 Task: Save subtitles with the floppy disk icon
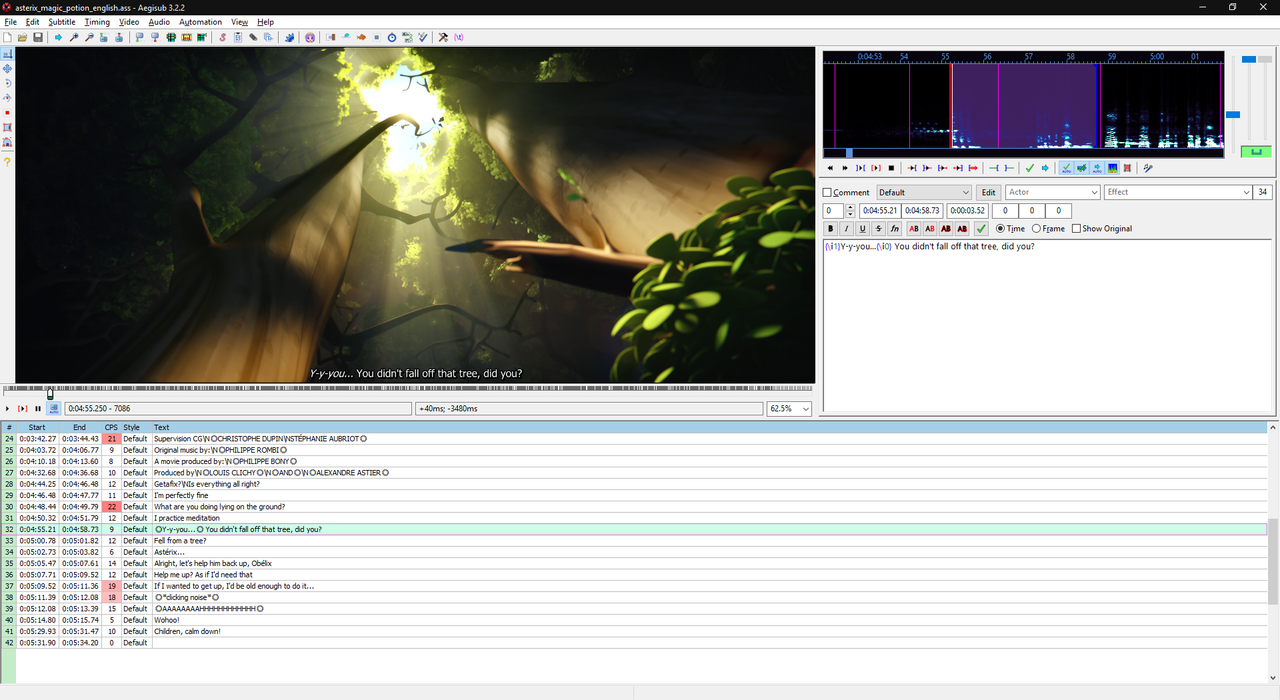[38, 37]
